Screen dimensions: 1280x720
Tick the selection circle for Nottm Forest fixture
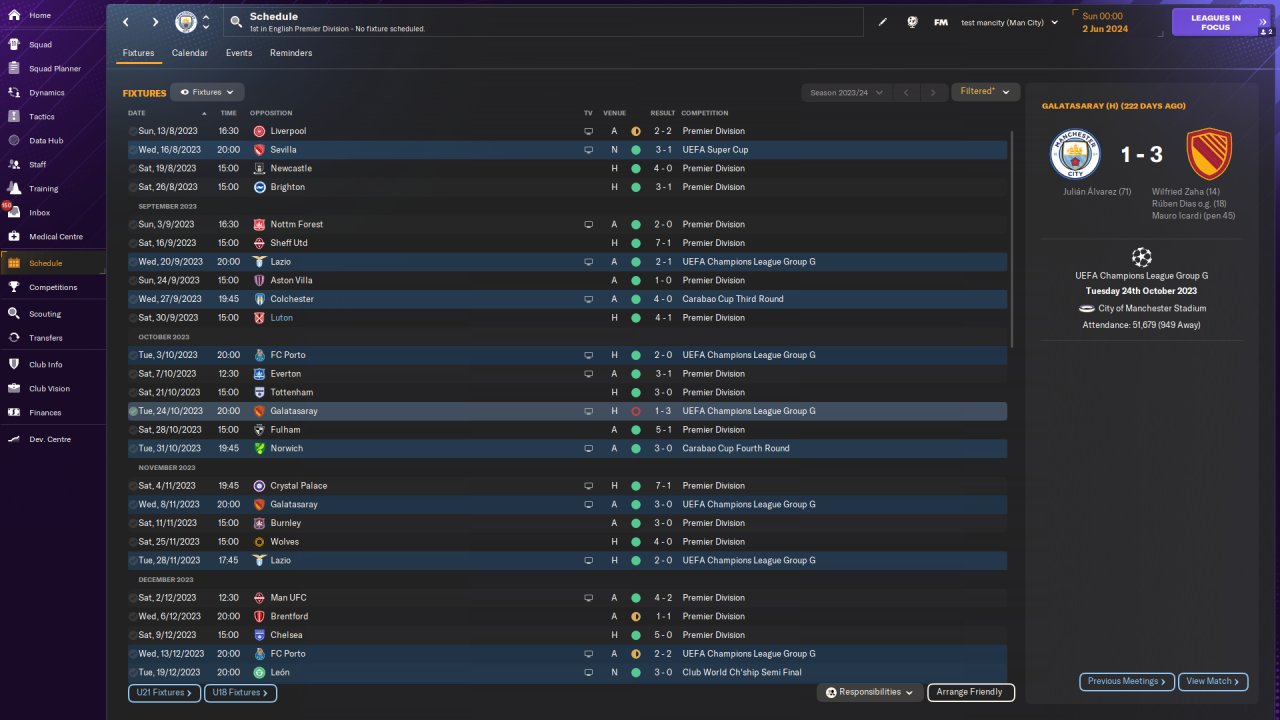133,225
